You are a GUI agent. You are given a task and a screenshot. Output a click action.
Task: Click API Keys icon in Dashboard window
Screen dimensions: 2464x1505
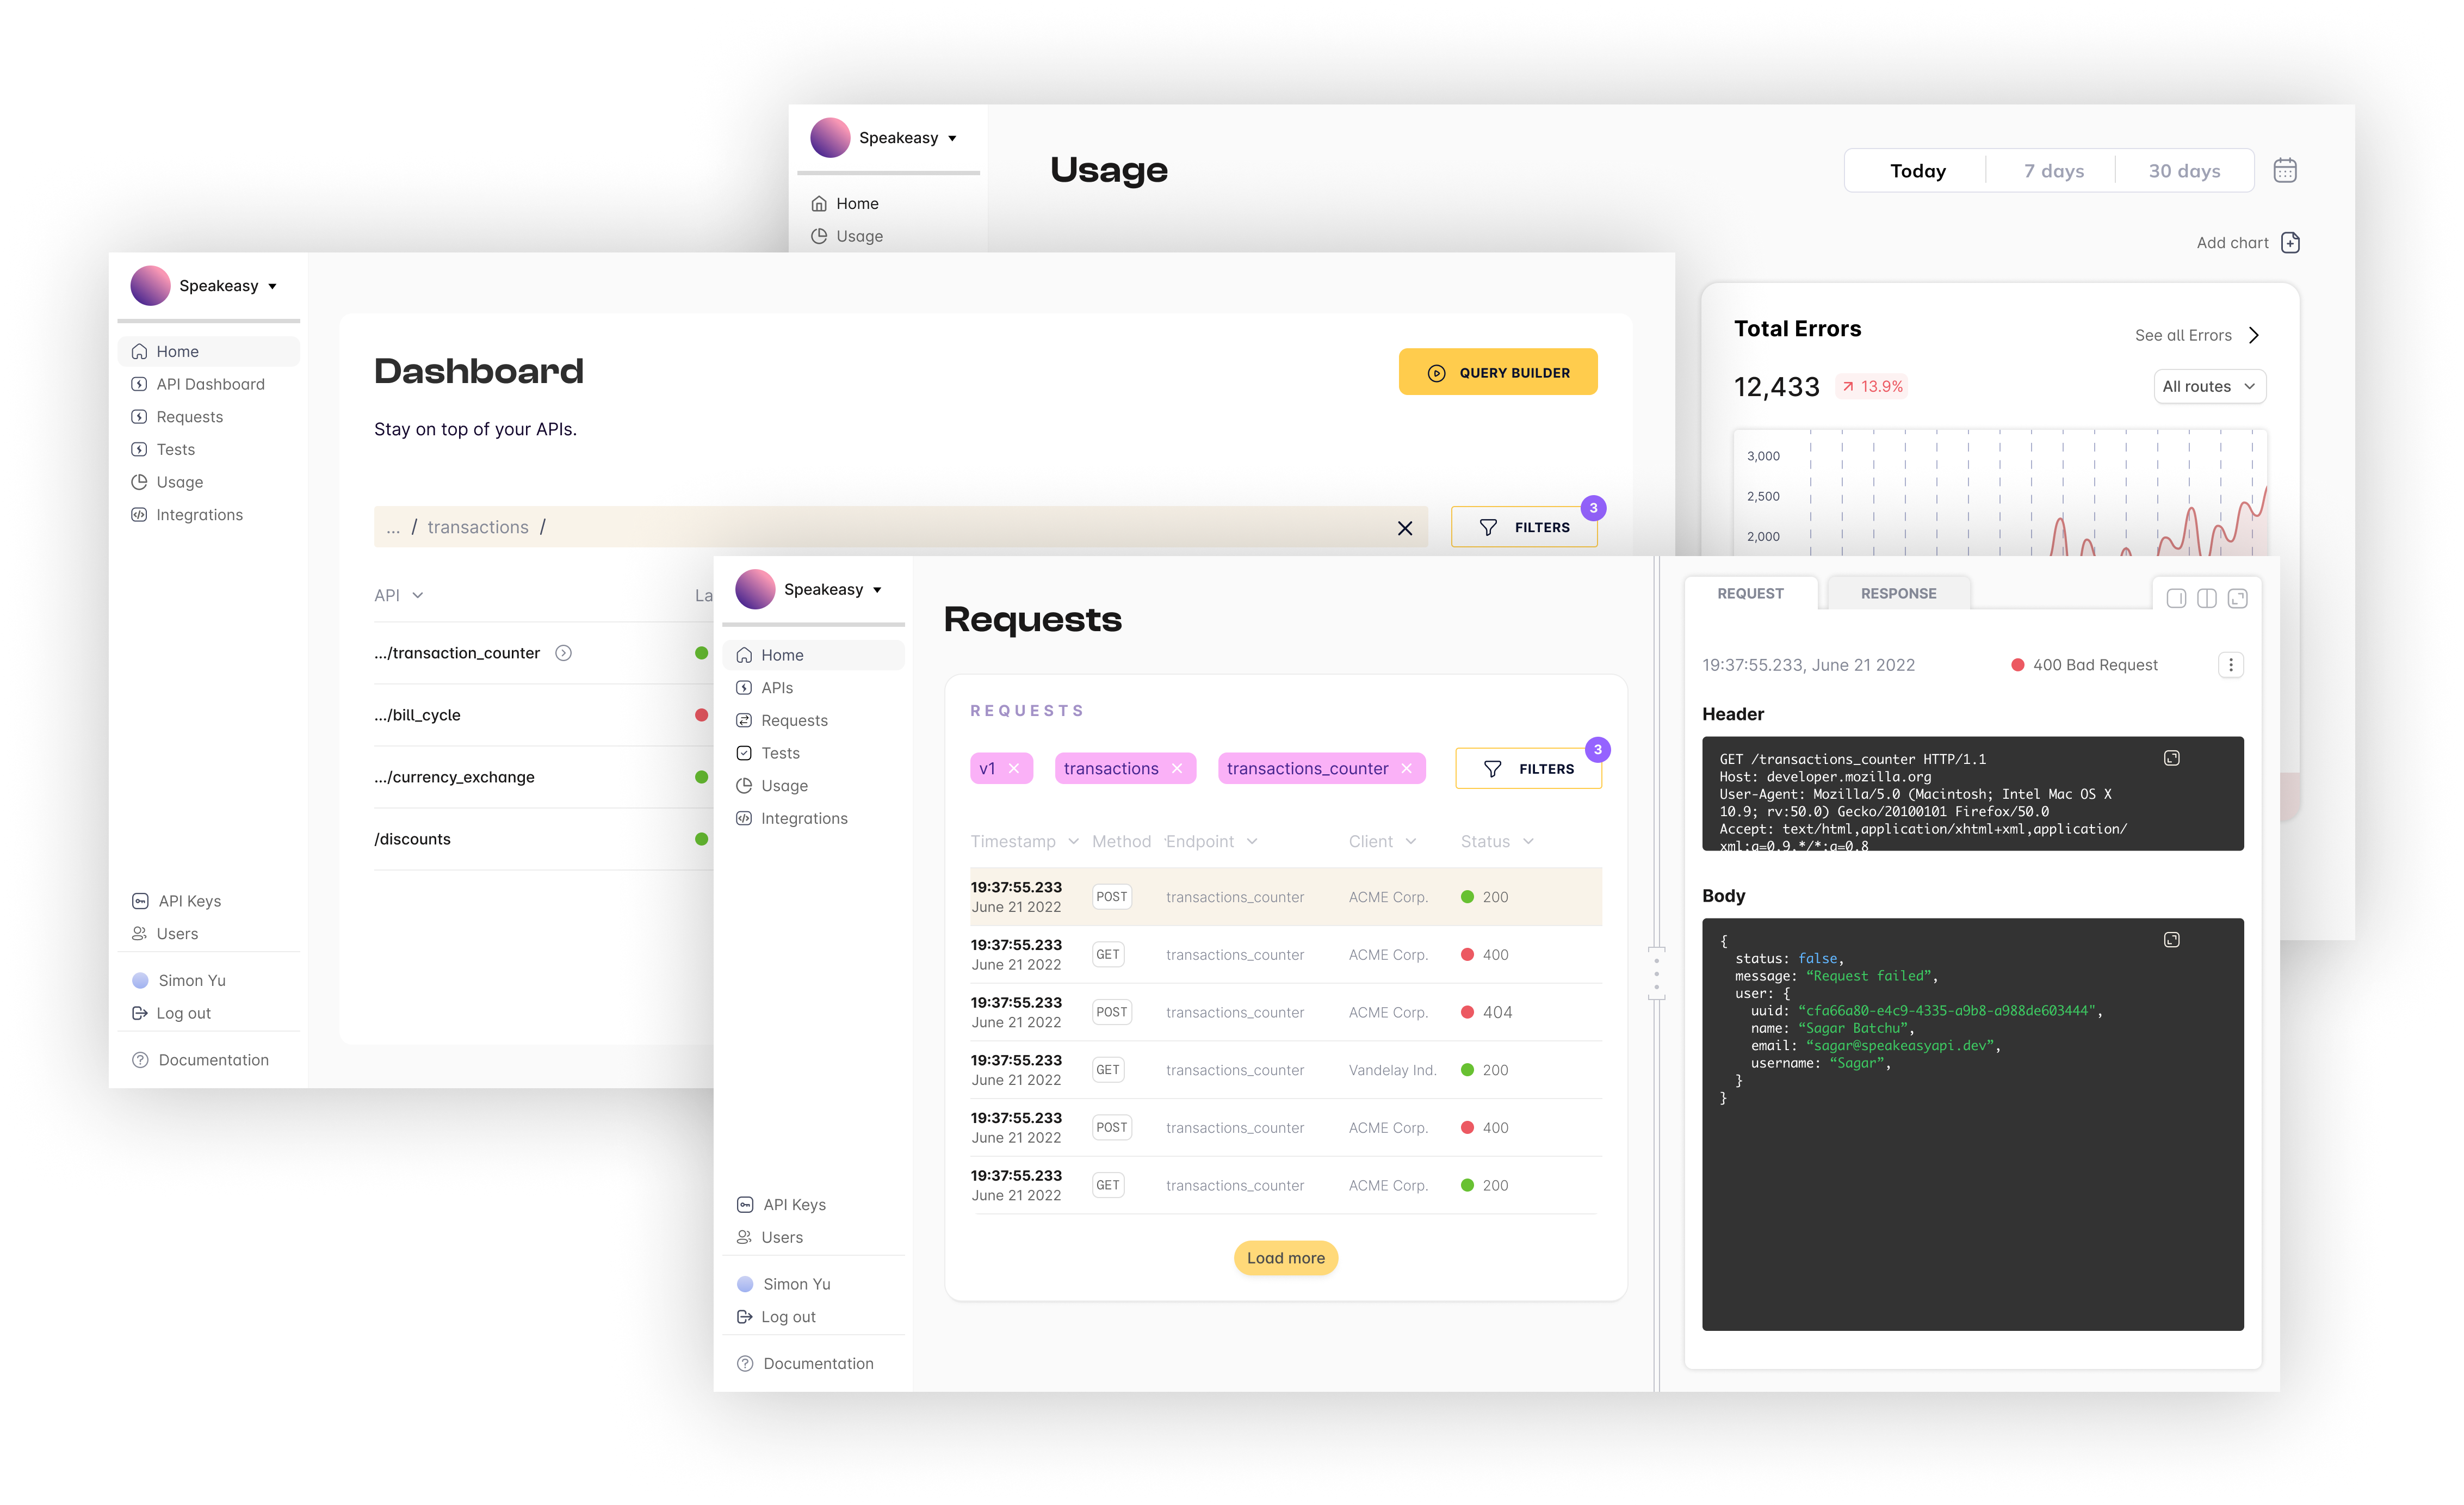141,901
